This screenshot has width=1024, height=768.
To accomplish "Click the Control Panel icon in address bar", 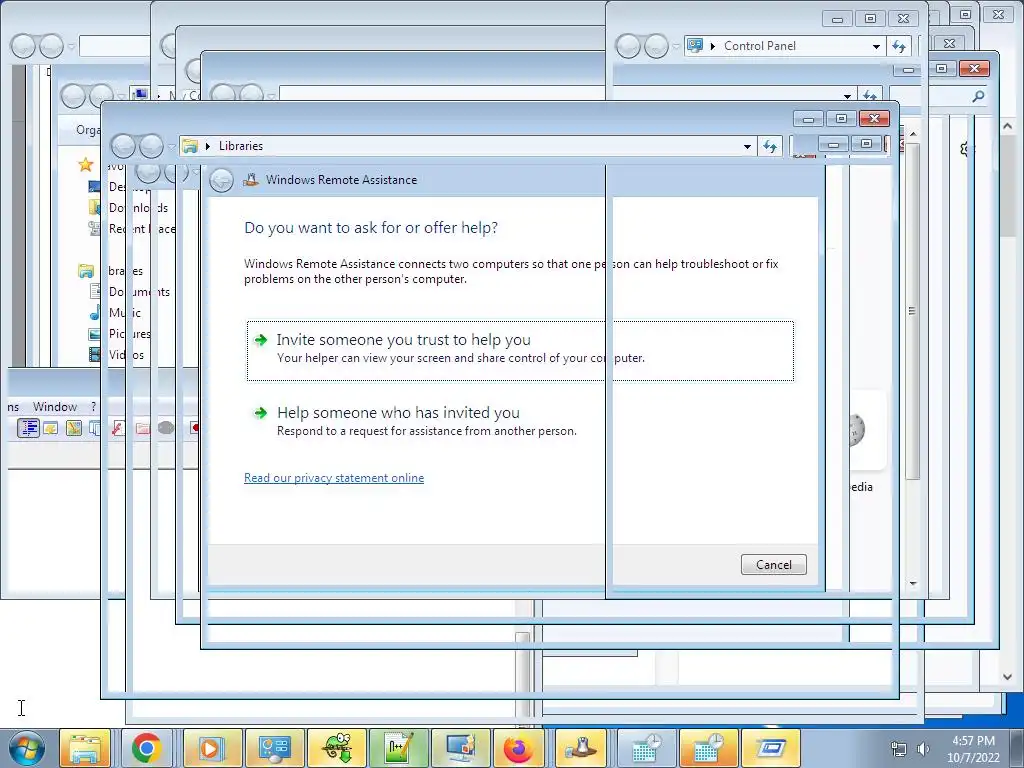I will pos(695,46).
